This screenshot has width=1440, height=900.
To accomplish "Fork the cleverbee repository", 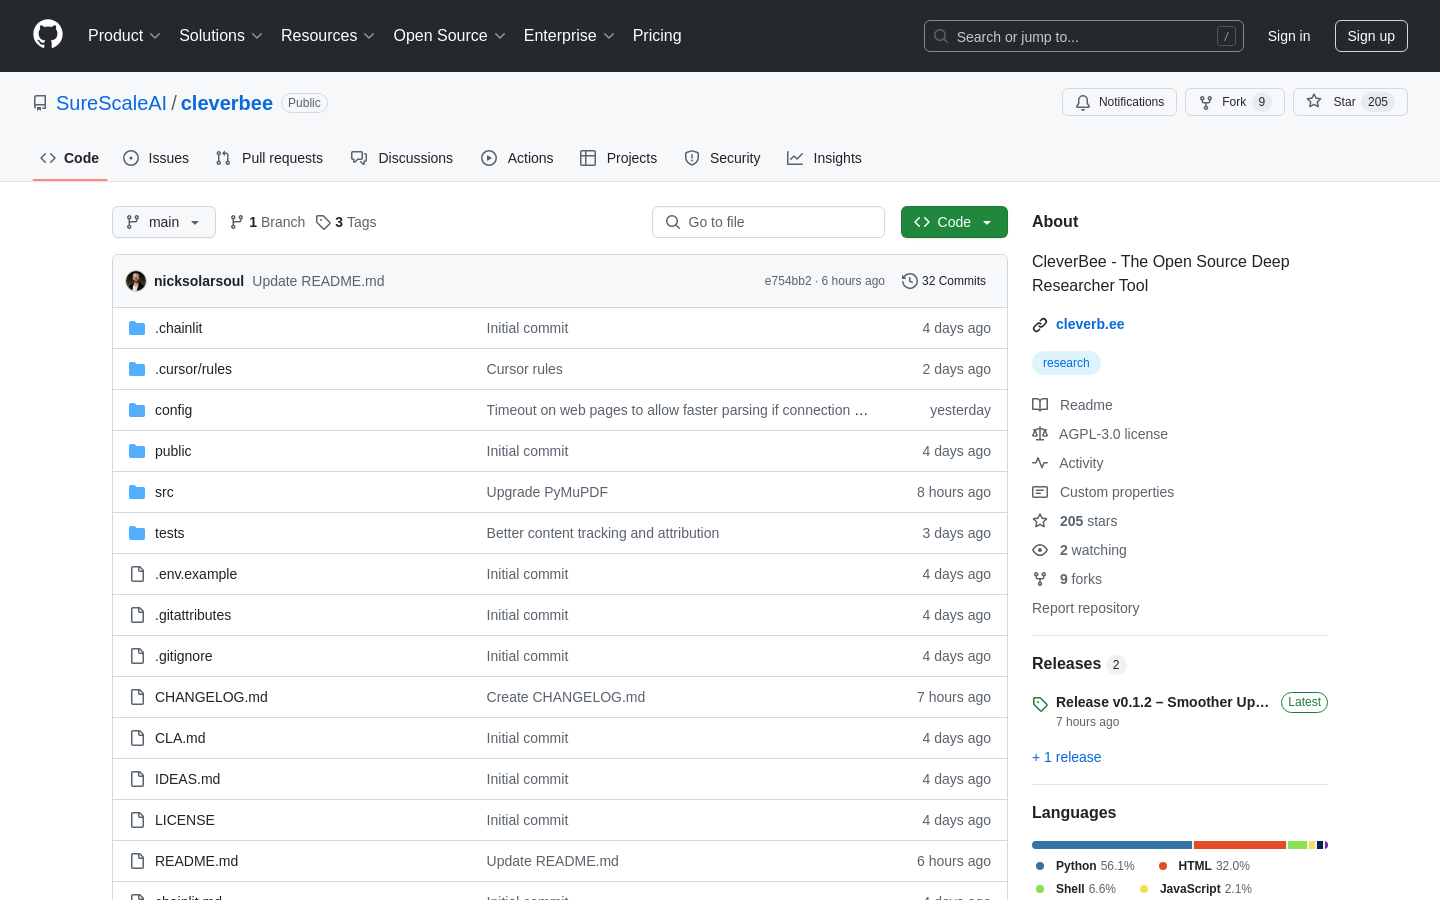I will (1234, 102).
